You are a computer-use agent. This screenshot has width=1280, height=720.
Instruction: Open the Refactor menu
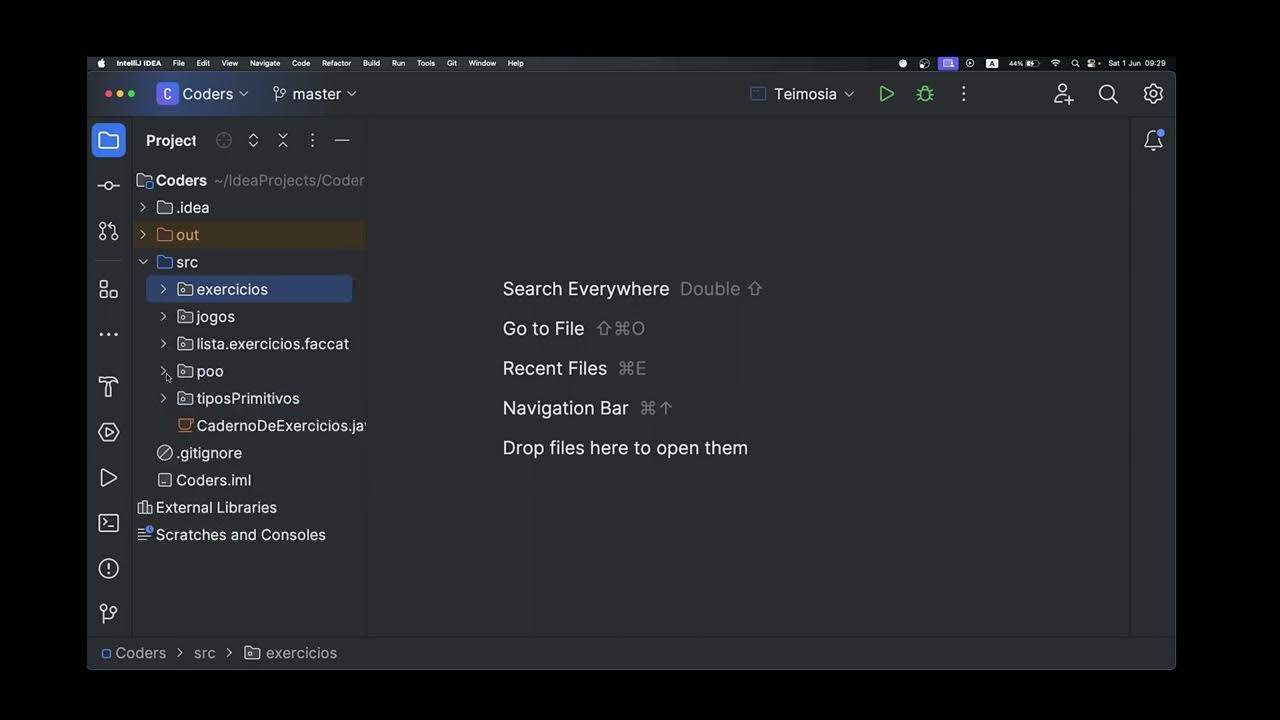pos(336,63)
